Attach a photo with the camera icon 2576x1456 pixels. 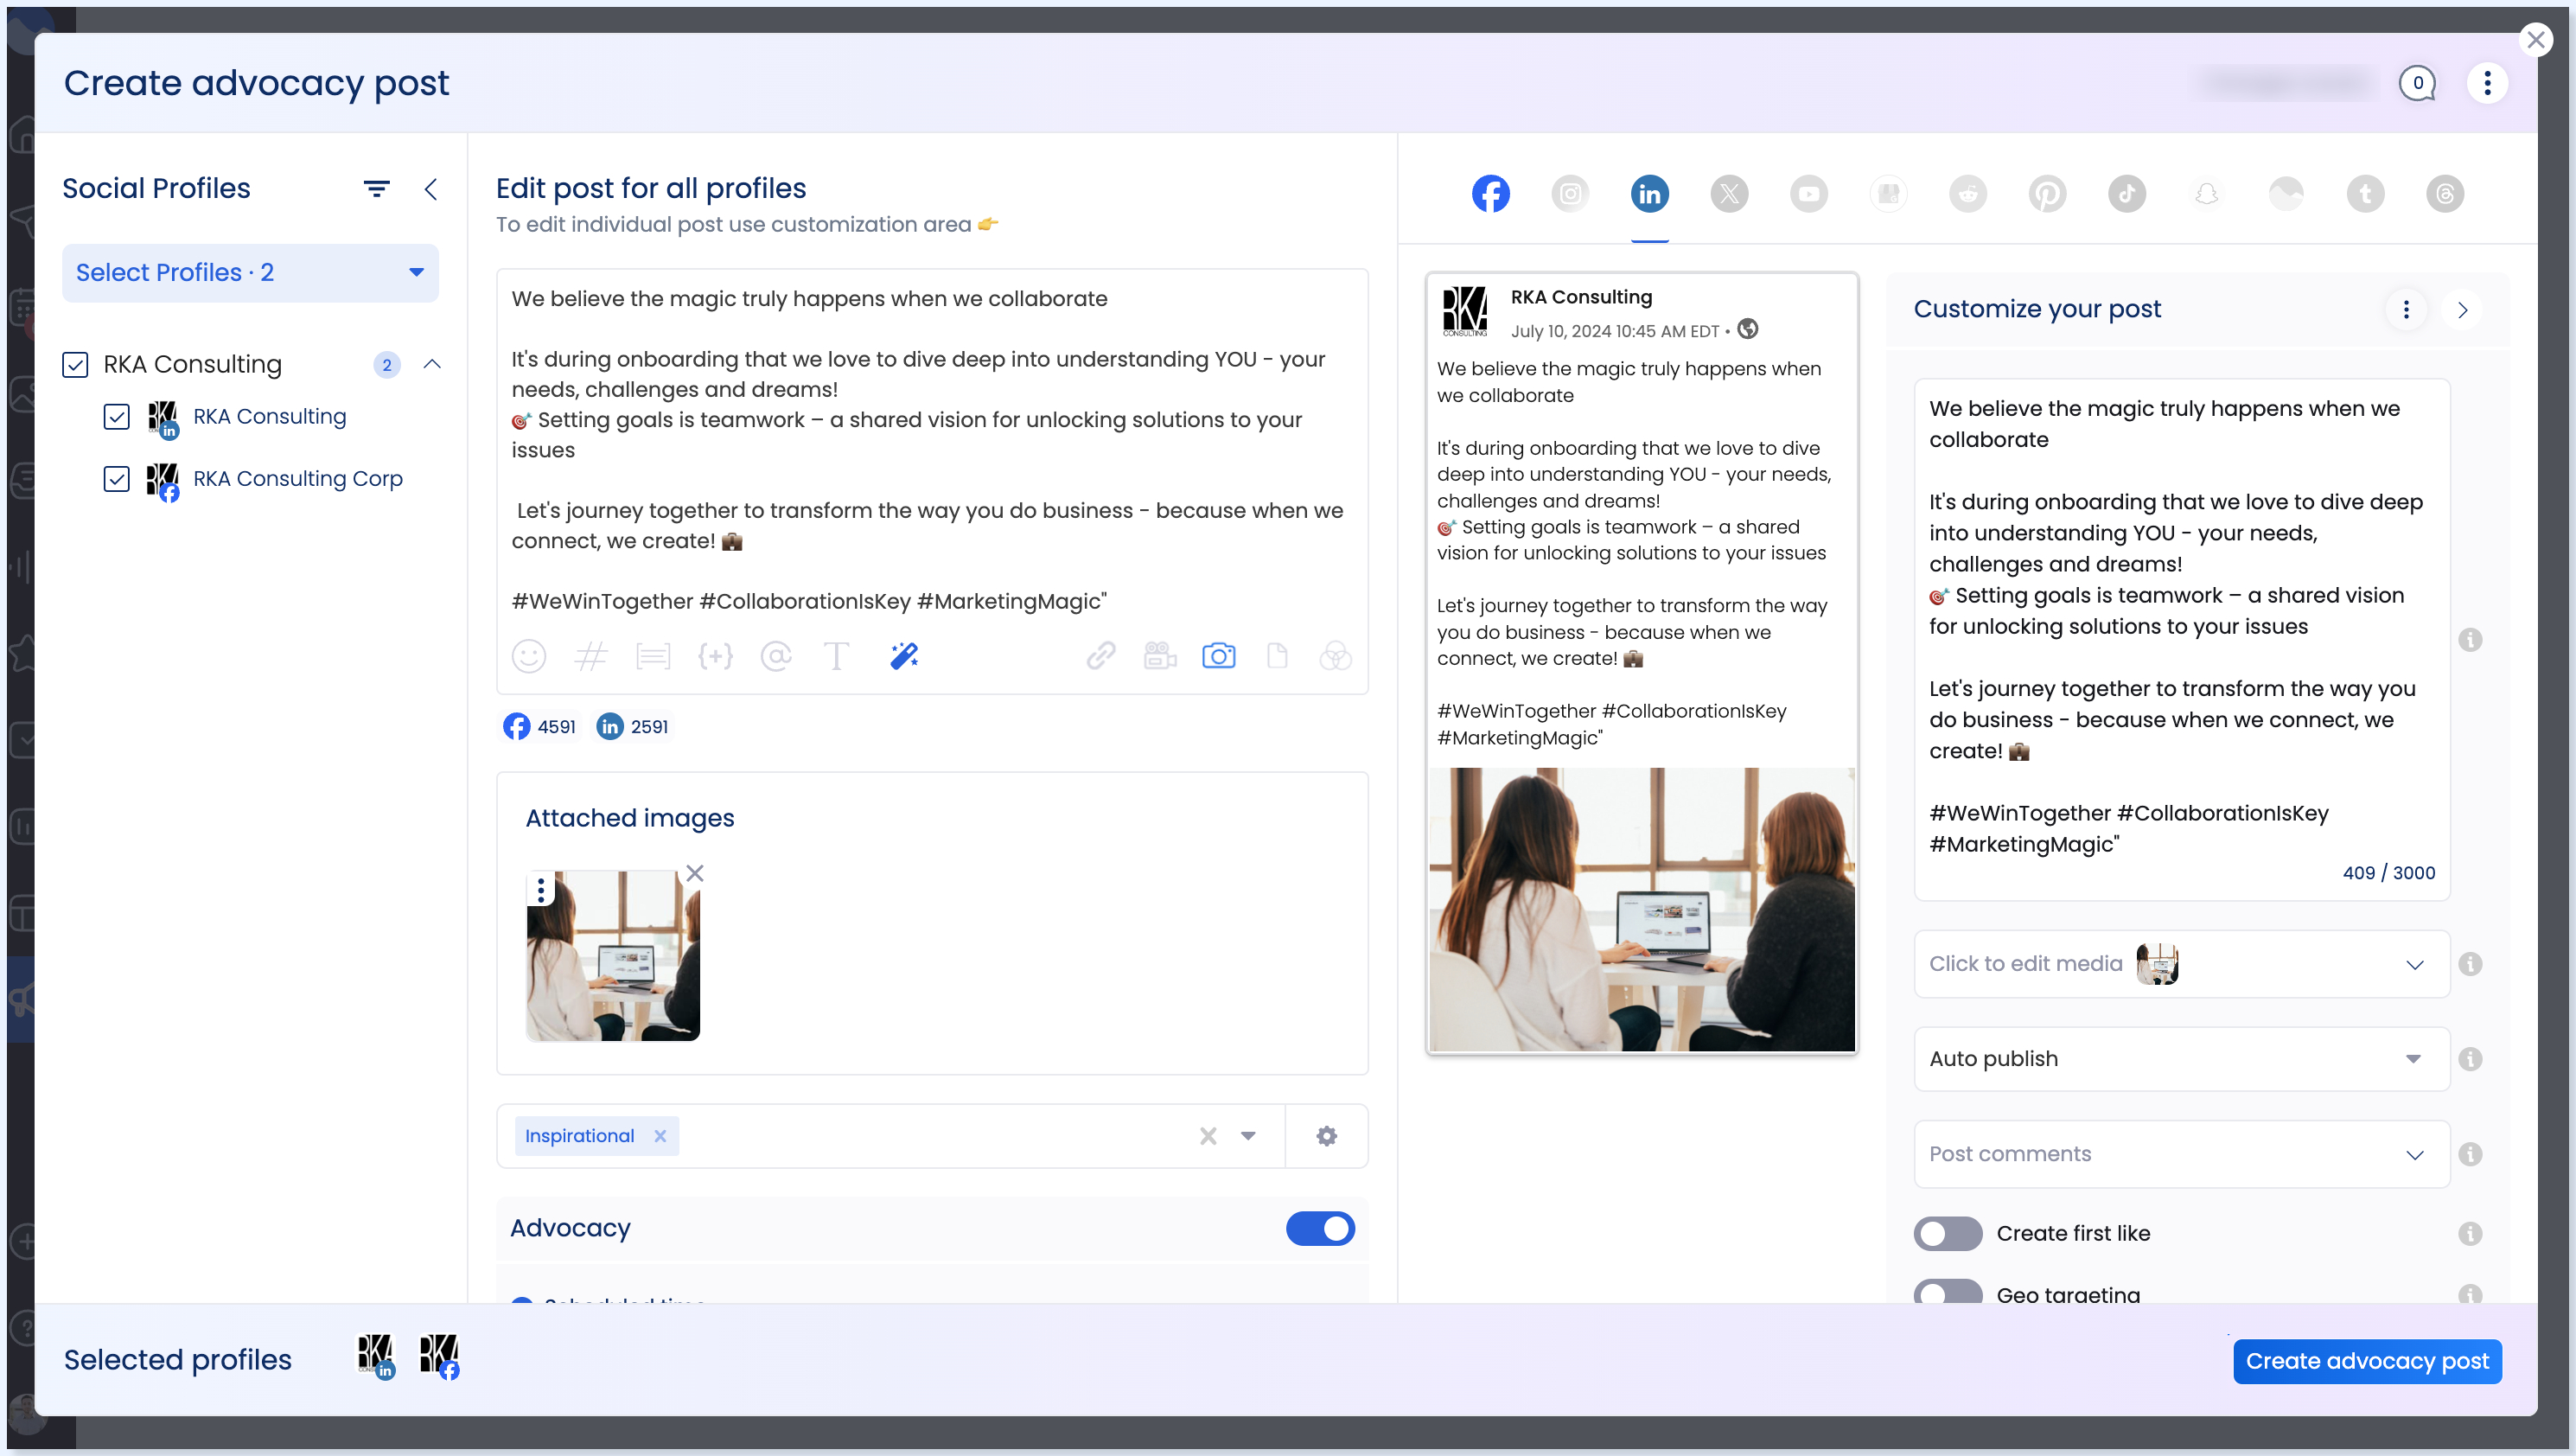point(1218,657)
